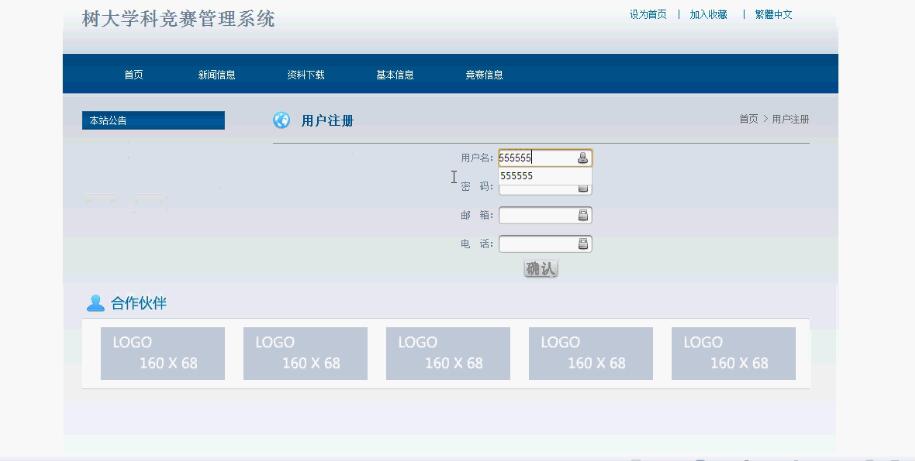Click the 确认 submit button
Viewport: 915px width, 461px height.
(x=540, y=268)
